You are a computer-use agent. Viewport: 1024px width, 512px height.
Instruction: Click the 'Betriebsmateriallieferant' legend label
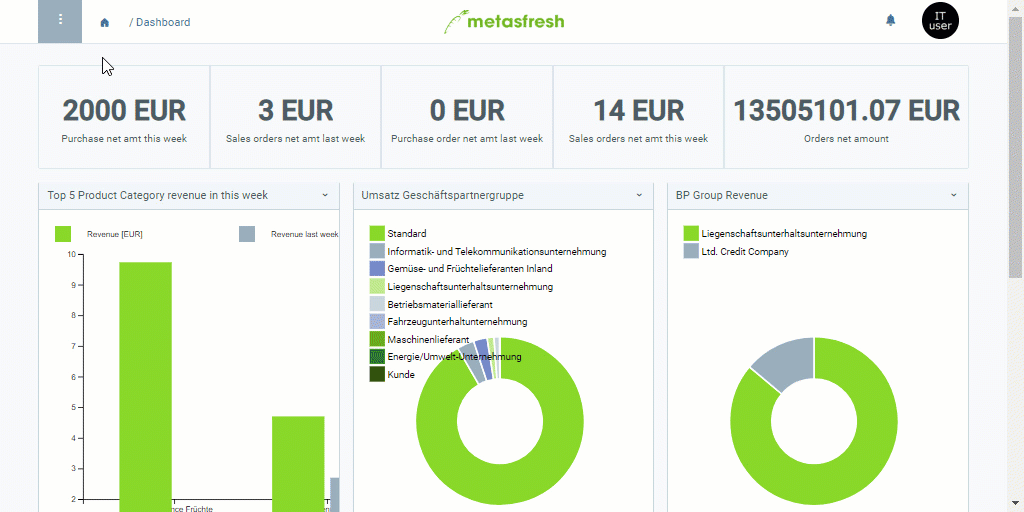pos(440,304)
